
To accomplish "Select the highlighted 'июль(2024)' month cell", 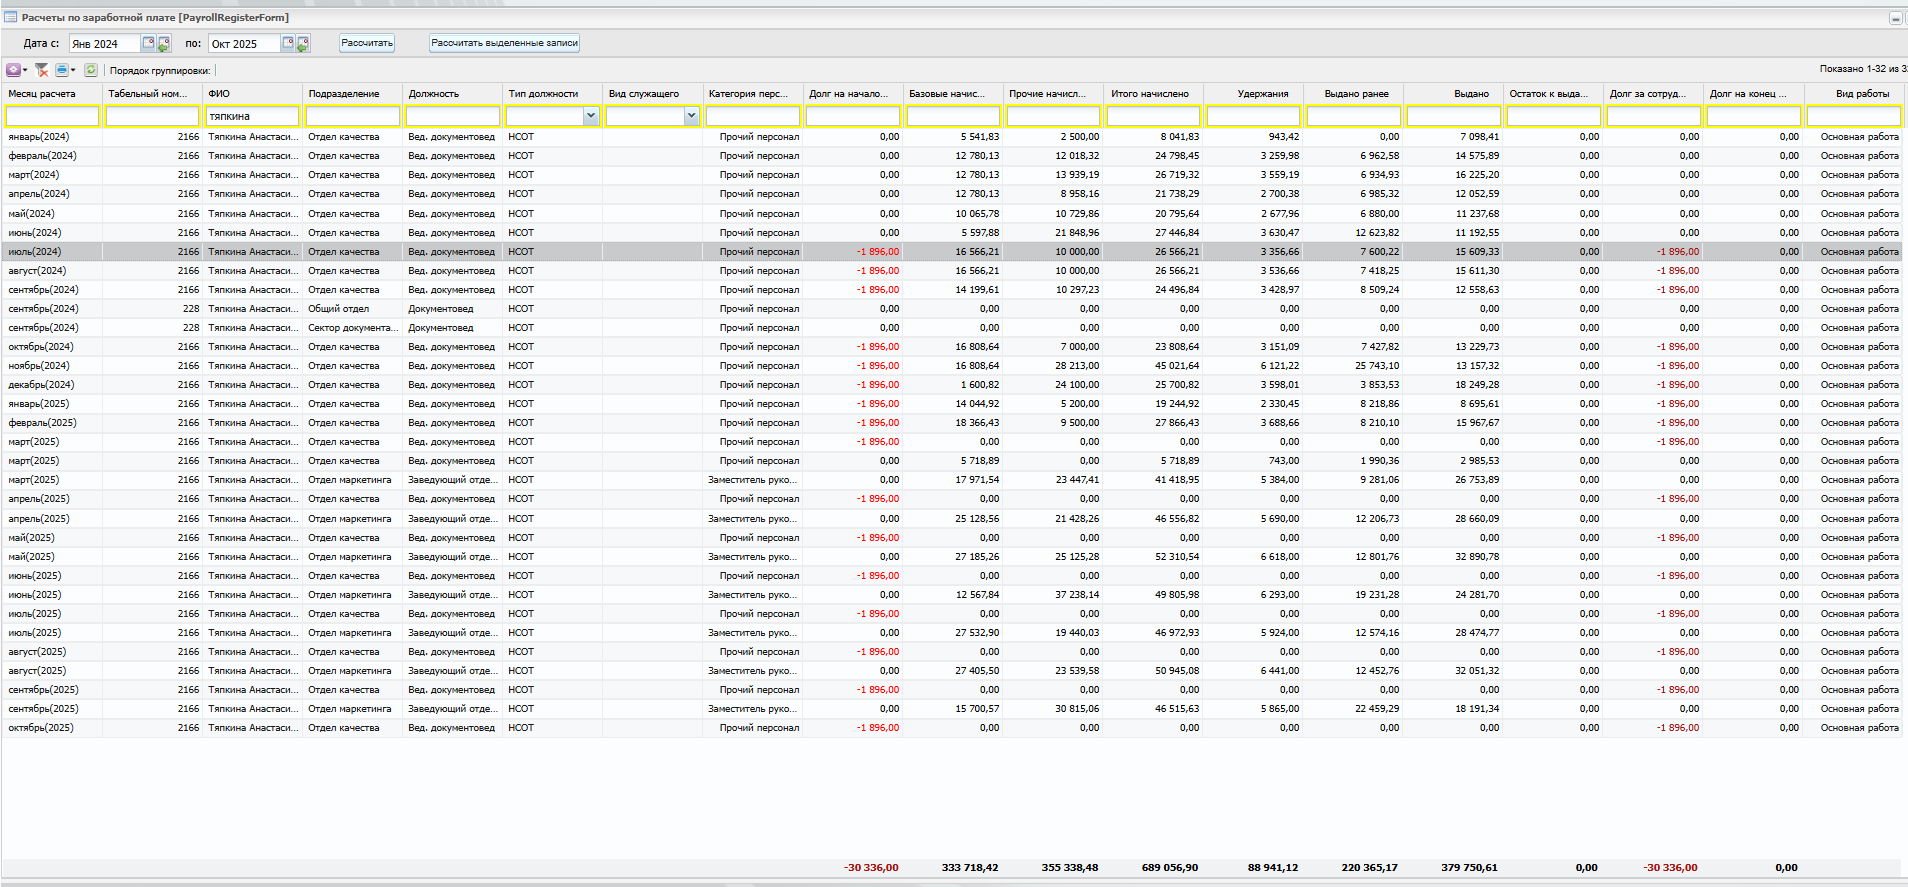I will click(x=53, y=252).
